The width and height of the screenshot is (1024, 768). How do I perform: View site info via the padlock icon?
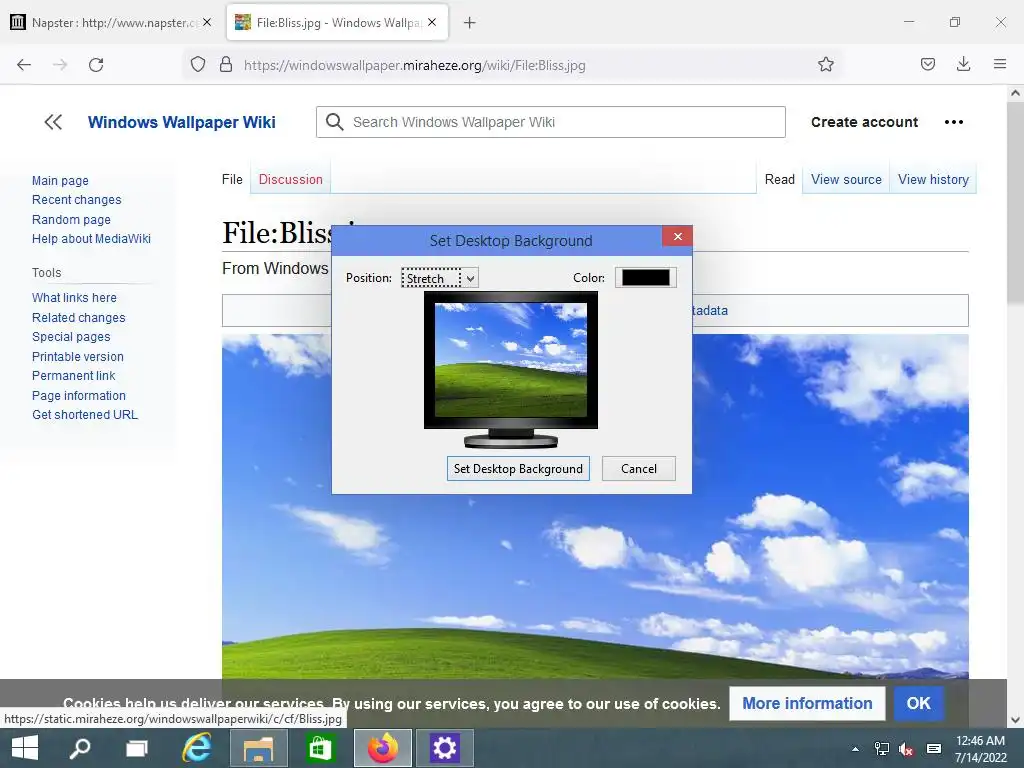pyautogui.click(x=226, y=65)
